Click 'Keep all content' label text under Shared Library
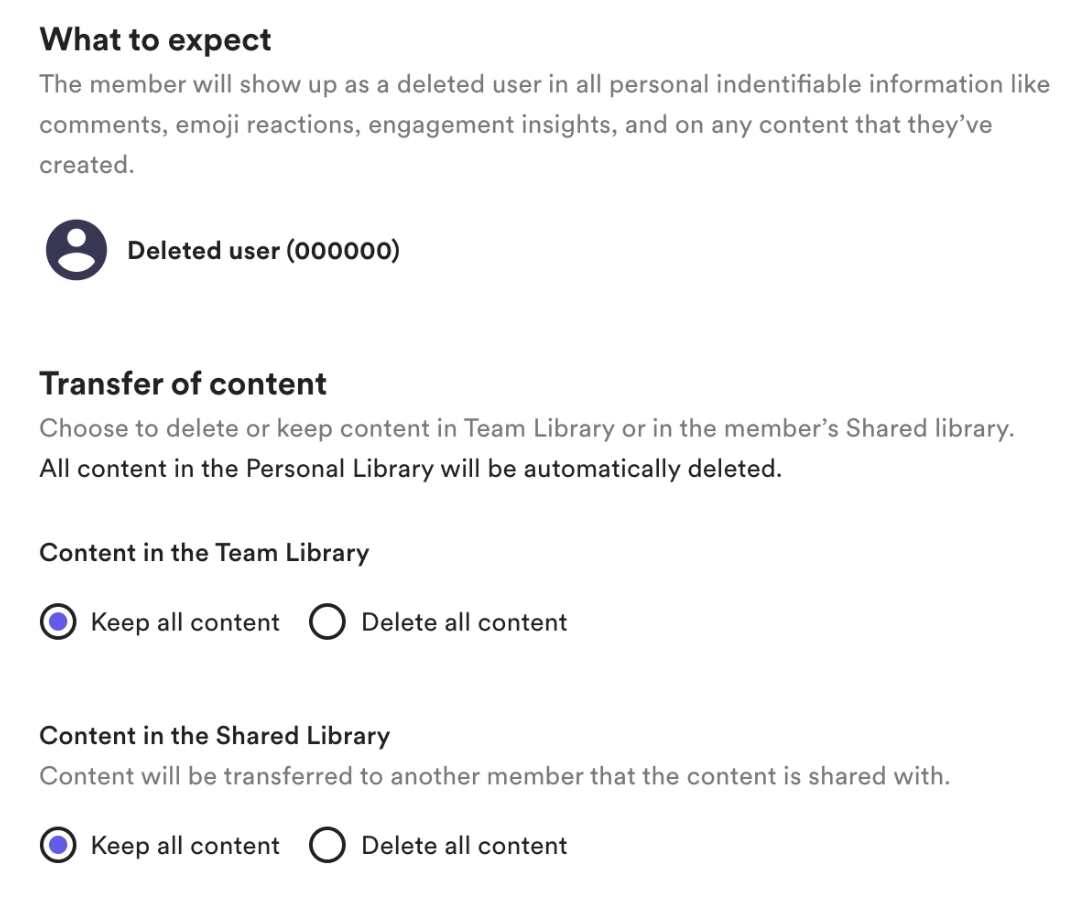Viewport: 1082px width, 906px height. [185, 846]
